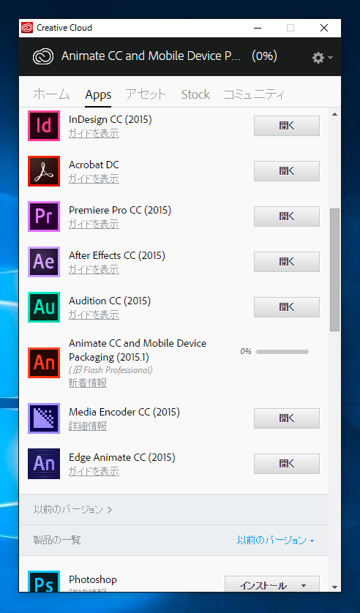The image size is (360, 613).
Task: Click After Effects ガイドを表示 link
Action: tap(94, 270)
